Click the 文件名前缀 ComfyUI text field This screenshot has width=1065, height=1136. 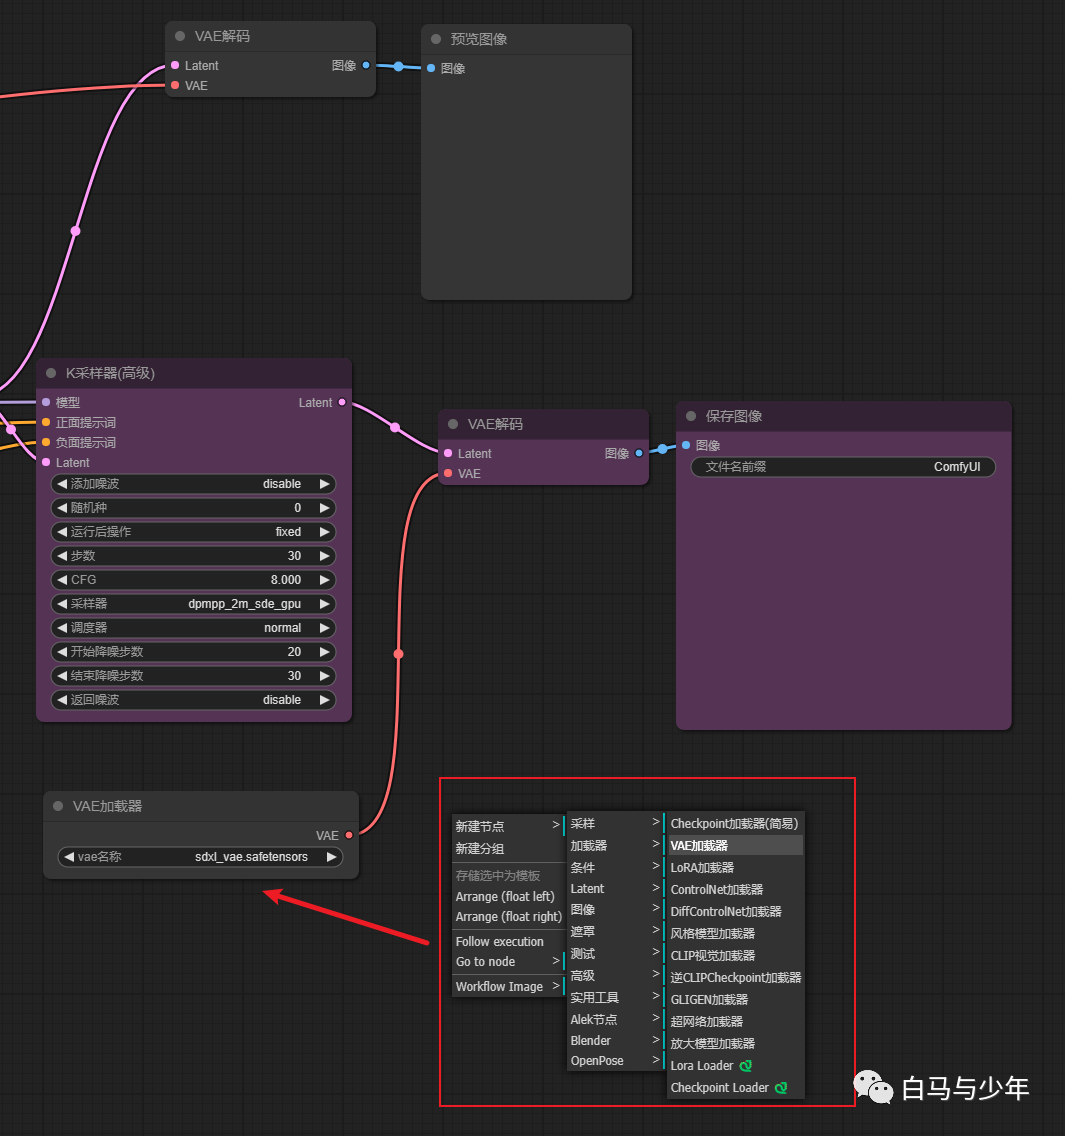pyautogui.click(x=843, y=467)
